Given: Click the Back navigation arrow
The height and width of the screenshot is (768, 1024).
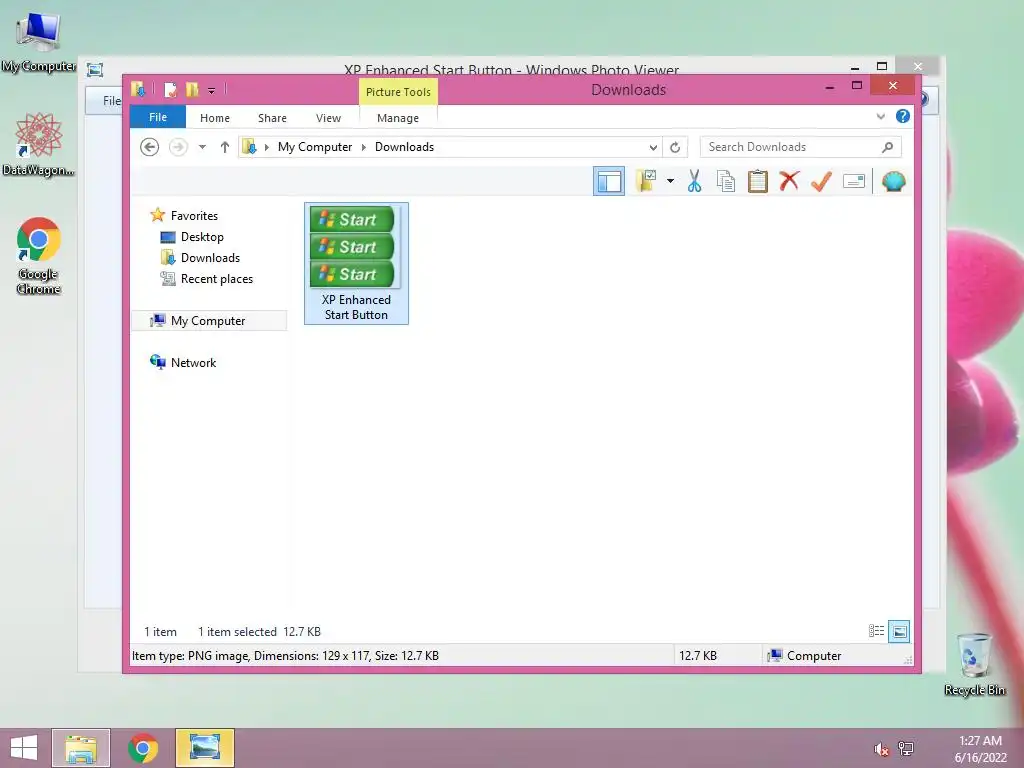Looking at the screenshot, I should (x=150, y=147).
